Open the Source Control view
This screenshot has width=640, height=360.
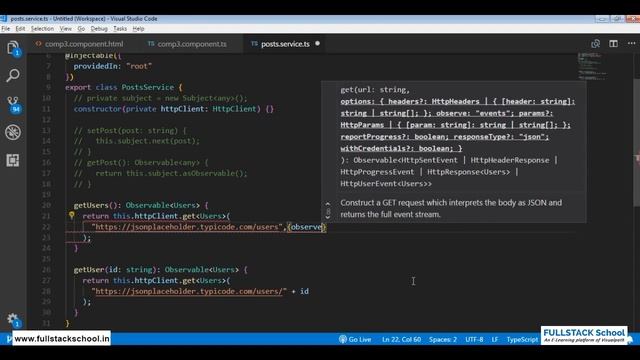[13, 104]
